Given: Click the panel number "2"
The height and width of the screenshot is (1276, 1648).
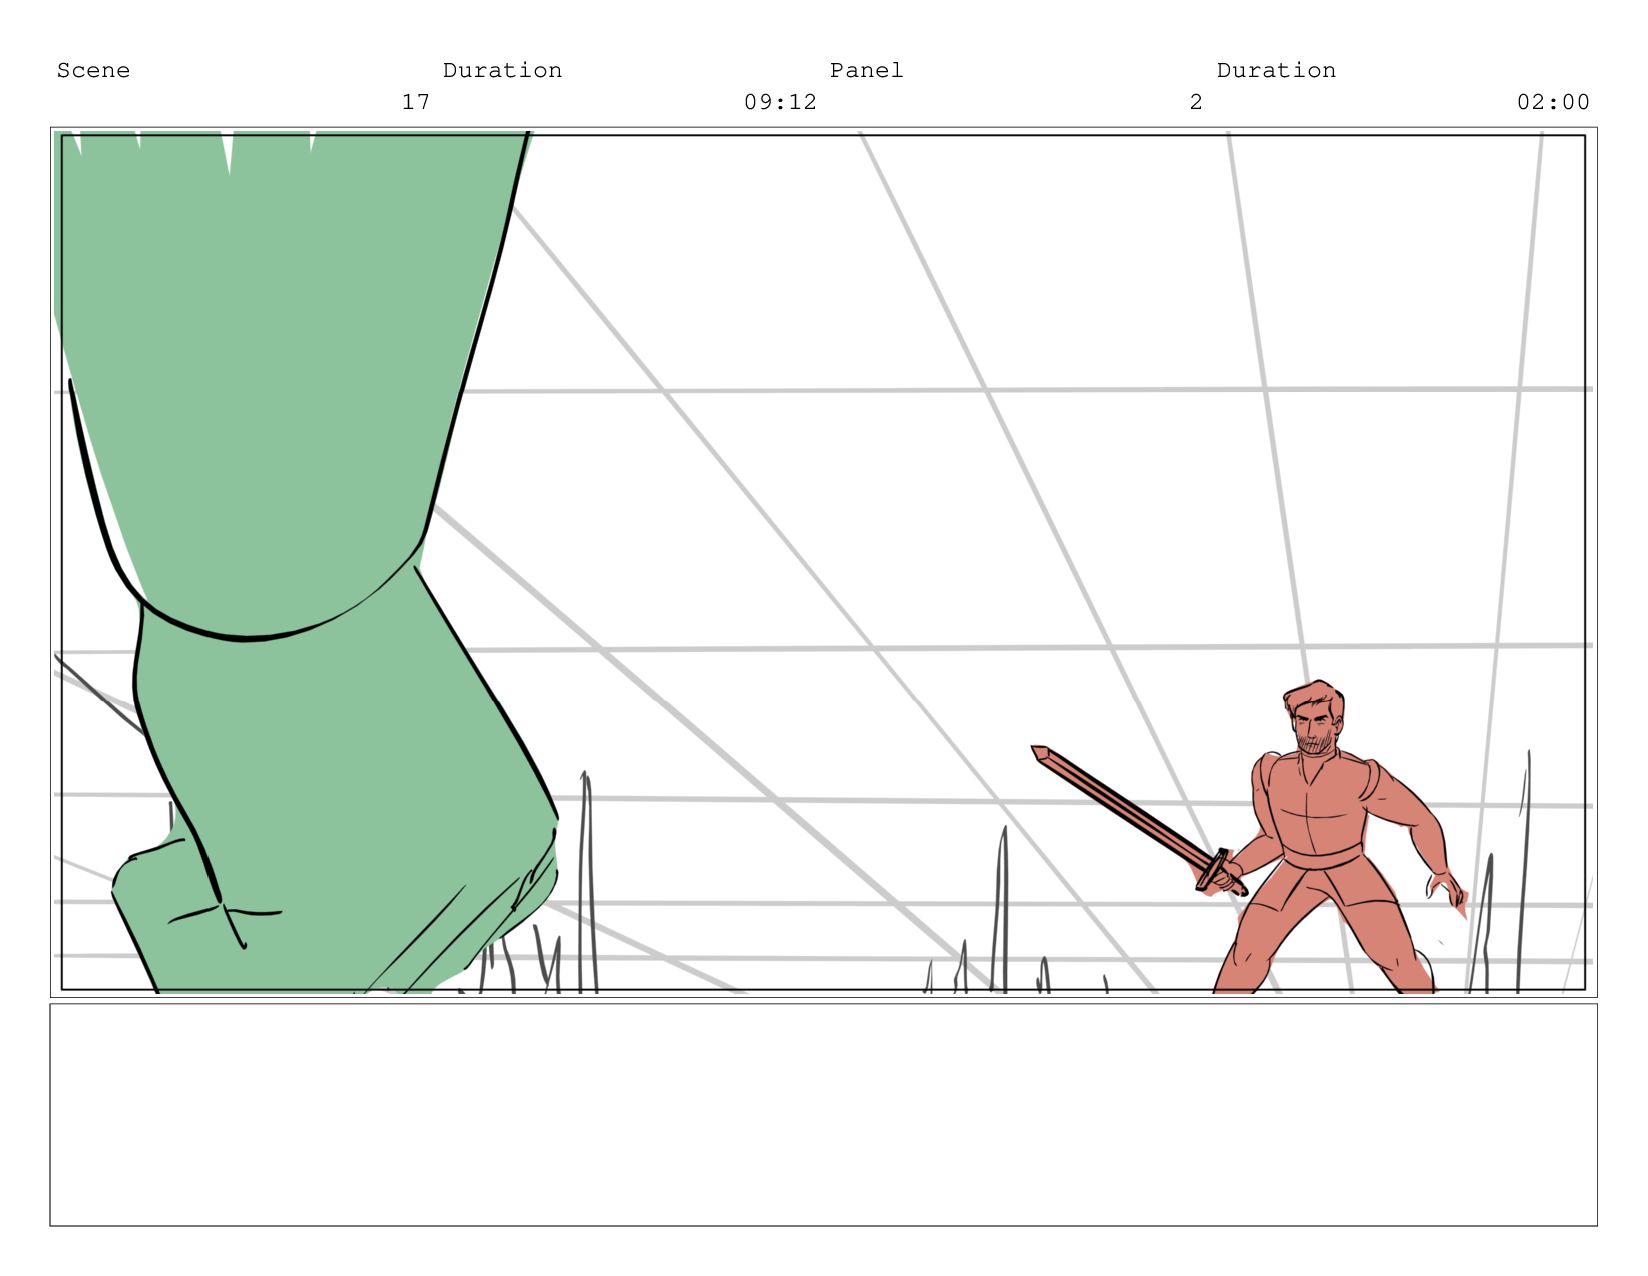Looking at the screenshot, I should (x=1196, y=102).
